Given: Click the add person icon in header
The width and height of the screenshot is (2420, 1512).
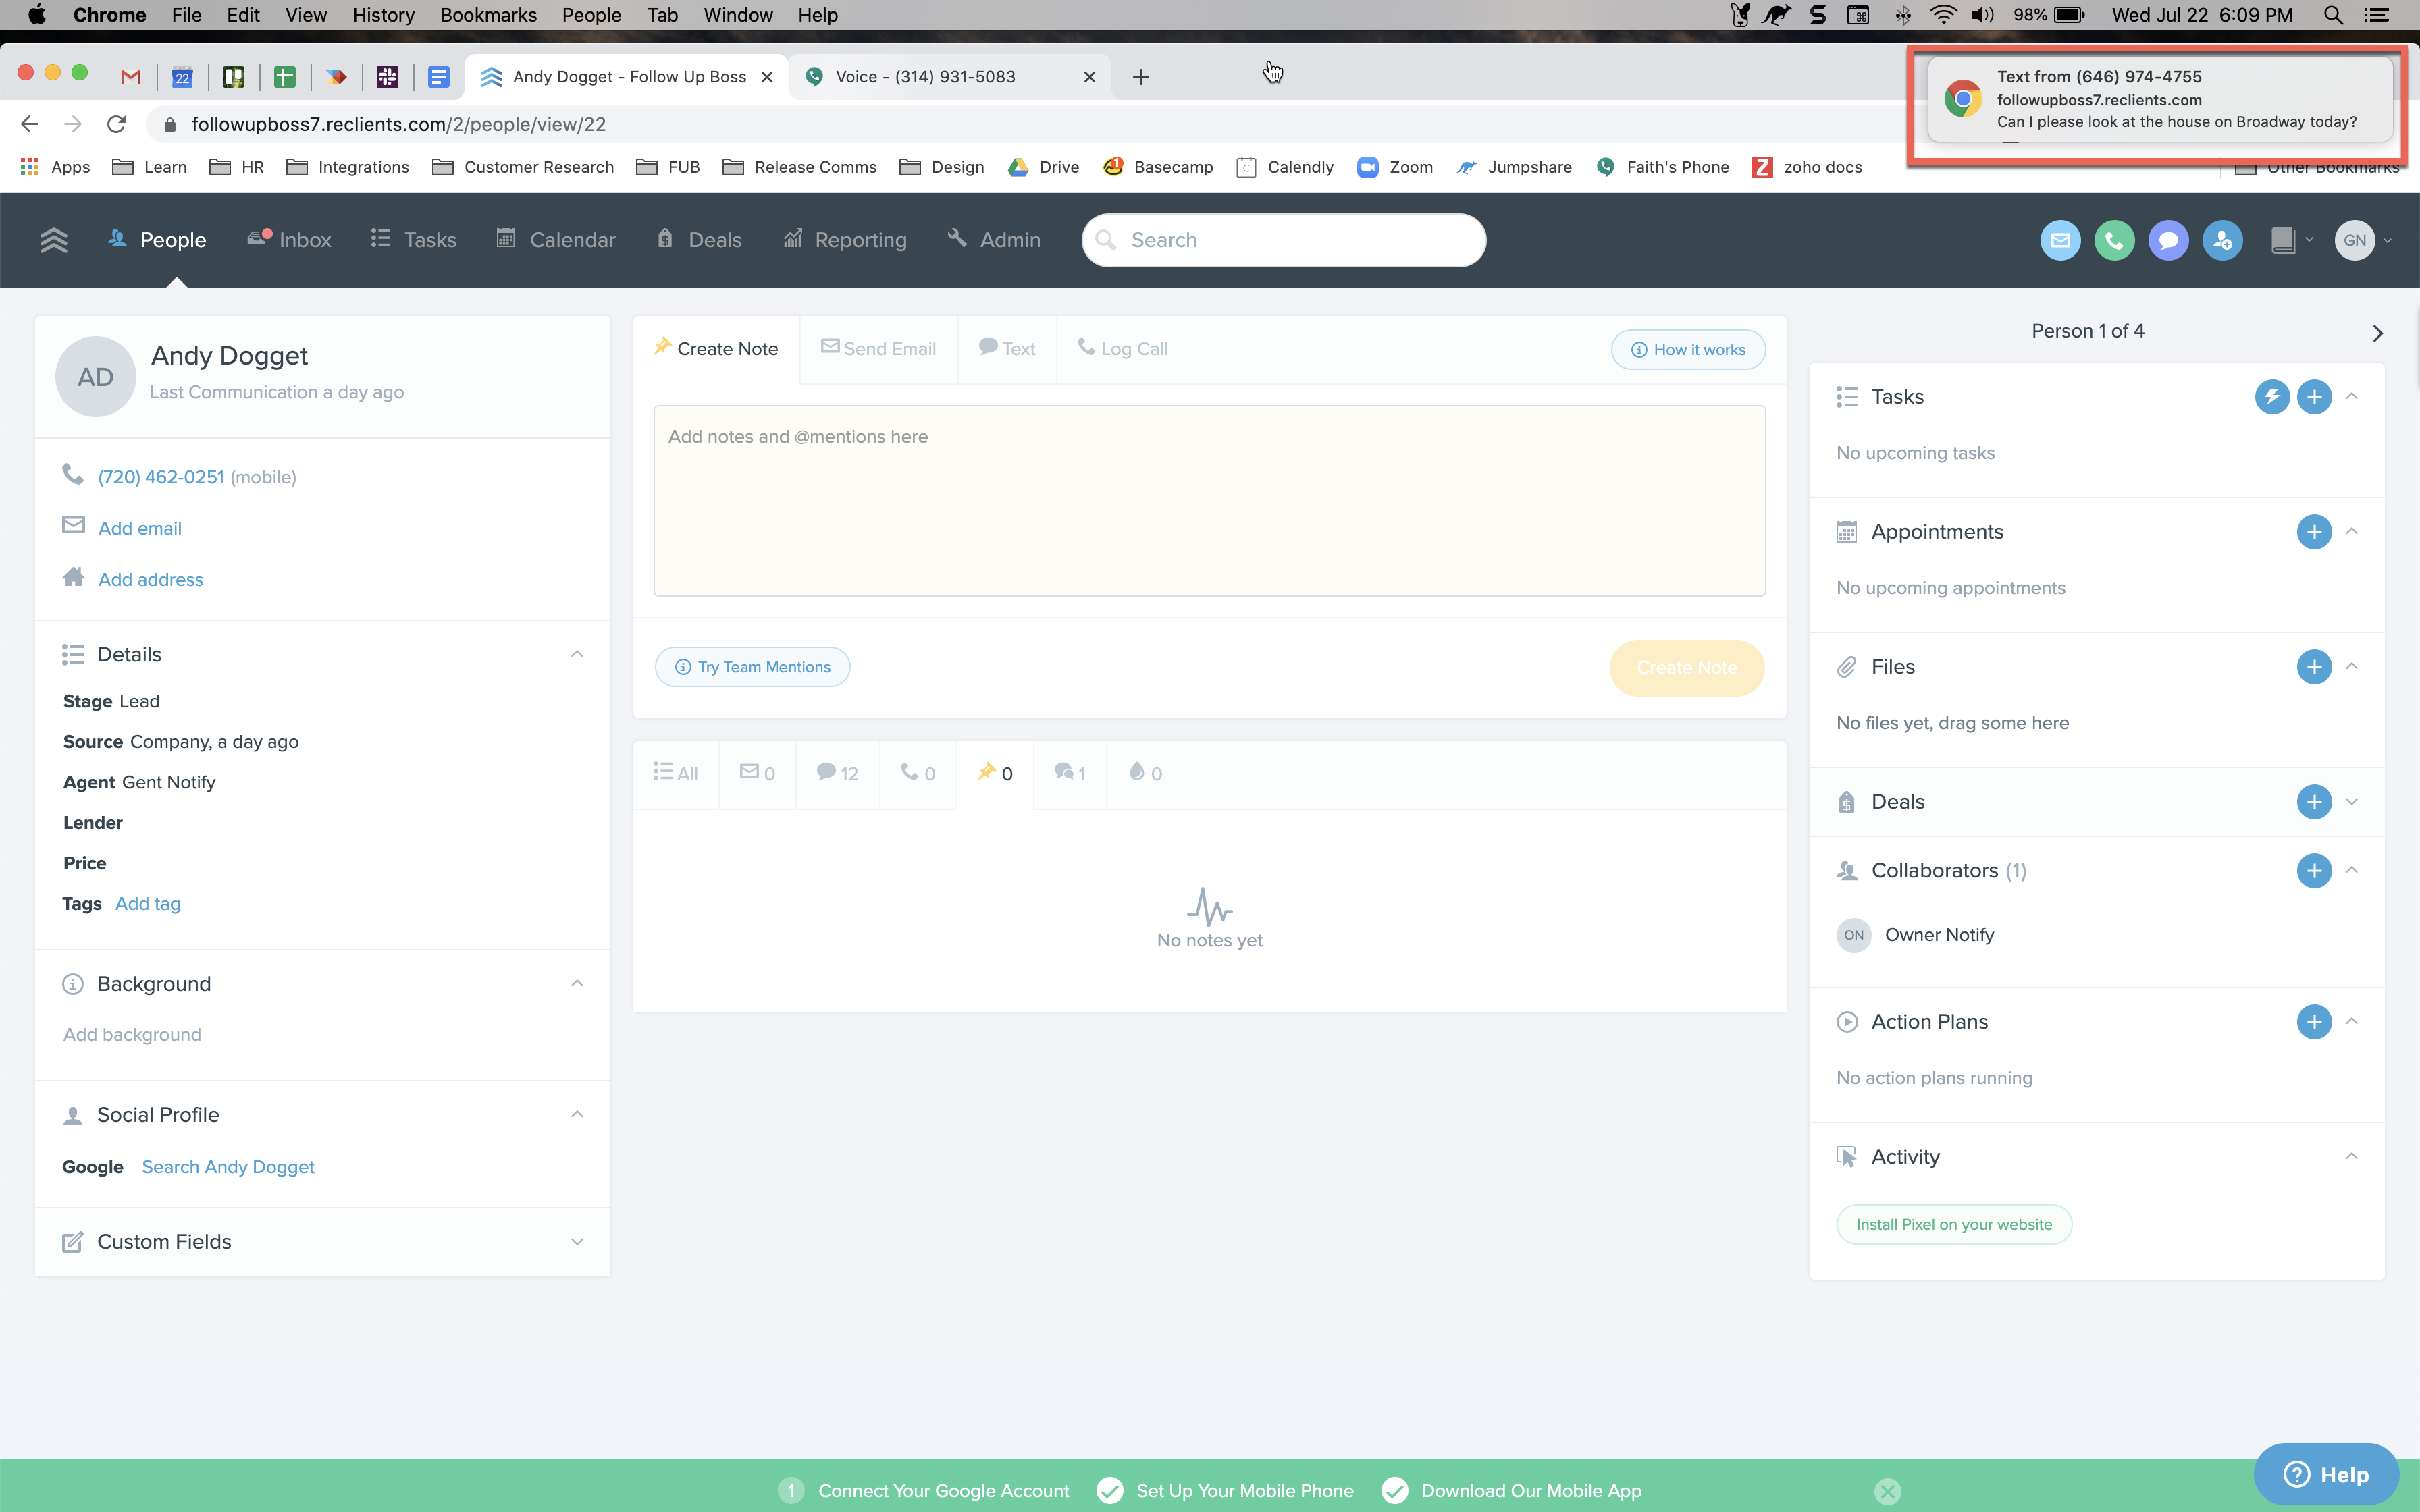Looking at the screenshot, I should 2222,240.
